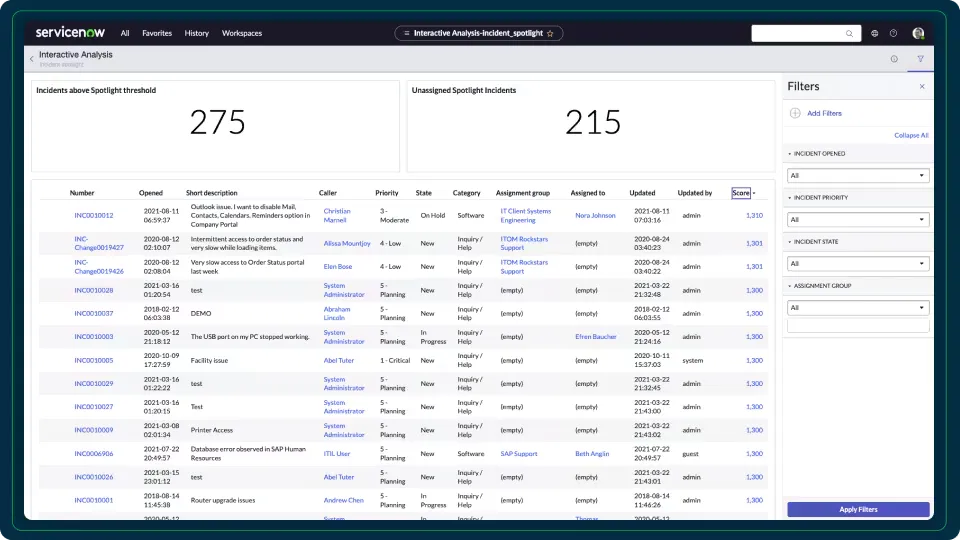Open the Incident Priority dropdown
This screenshot has width=960, height=540.
tap(858, 219)
